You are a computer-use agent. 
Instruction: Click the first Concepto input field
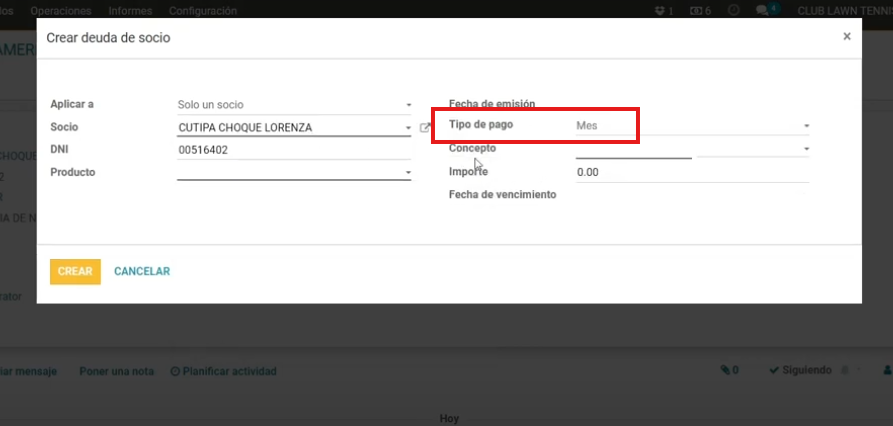pyautogui.click(x=633, y=149)
